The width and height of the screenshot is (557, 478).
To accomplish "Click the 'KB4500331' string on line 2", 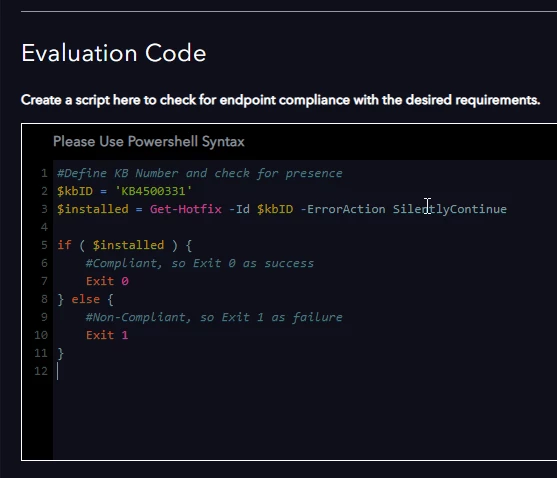I will tap(153, 191).
